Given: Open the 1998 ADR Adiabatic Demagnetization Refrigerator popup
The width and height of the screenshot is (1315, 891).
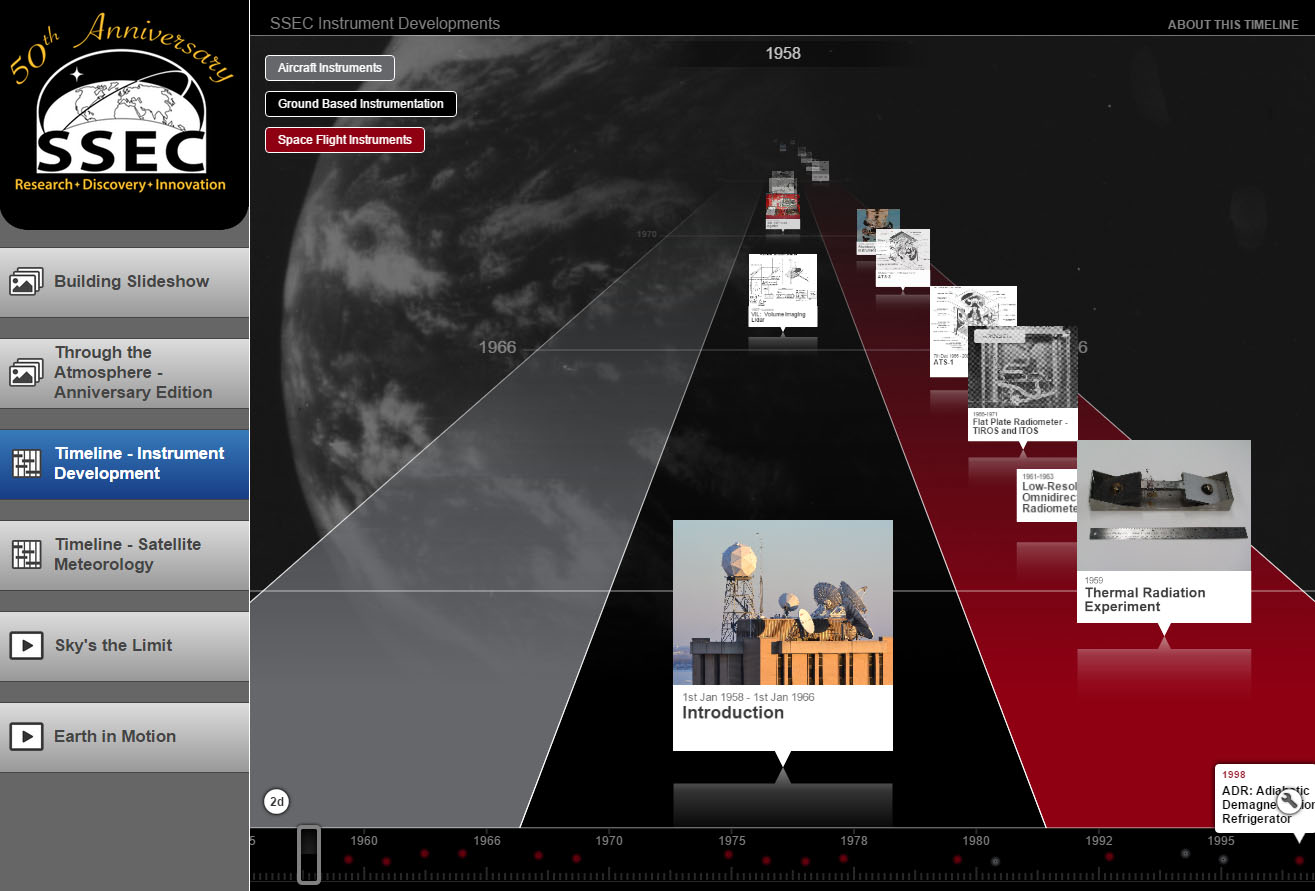Looking at the screenshot, I should (x=1264, y=798).
